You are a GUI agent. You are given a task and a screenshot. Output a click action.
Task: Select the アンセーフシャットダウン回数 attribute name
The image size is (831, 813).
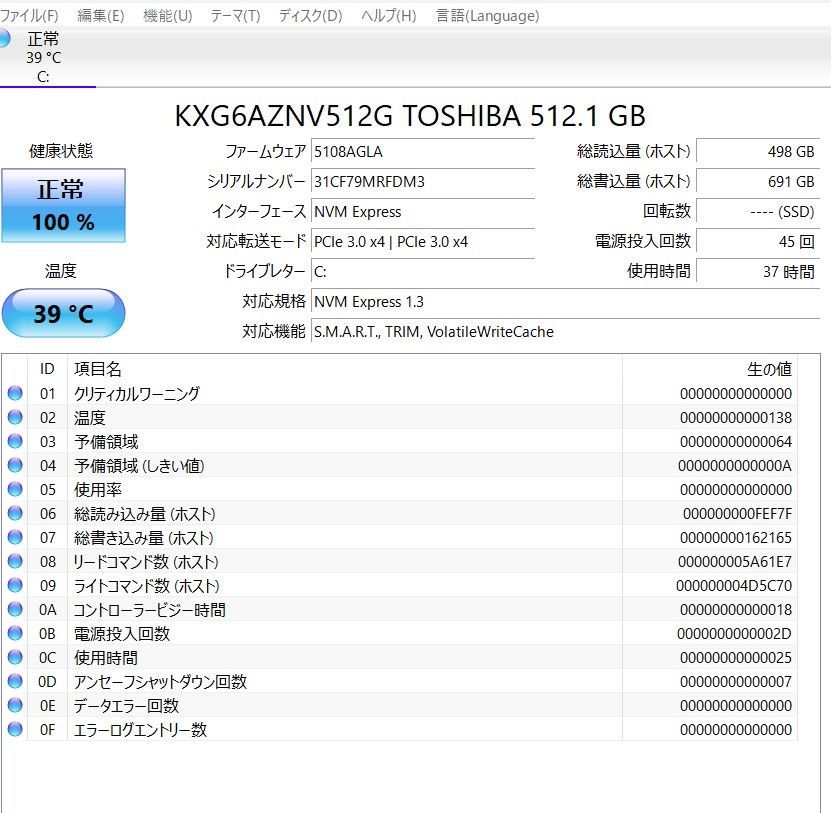[x=160, y=682]
